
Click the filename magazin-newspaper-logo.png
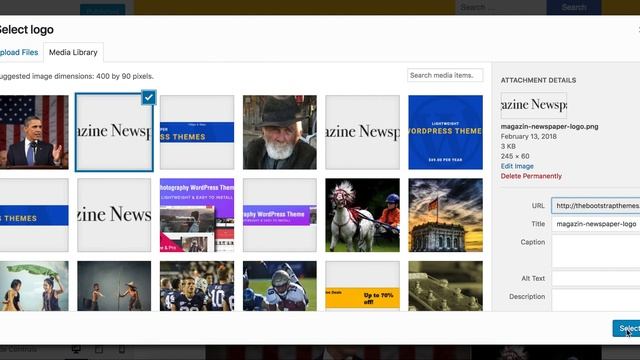coord(549,127)
